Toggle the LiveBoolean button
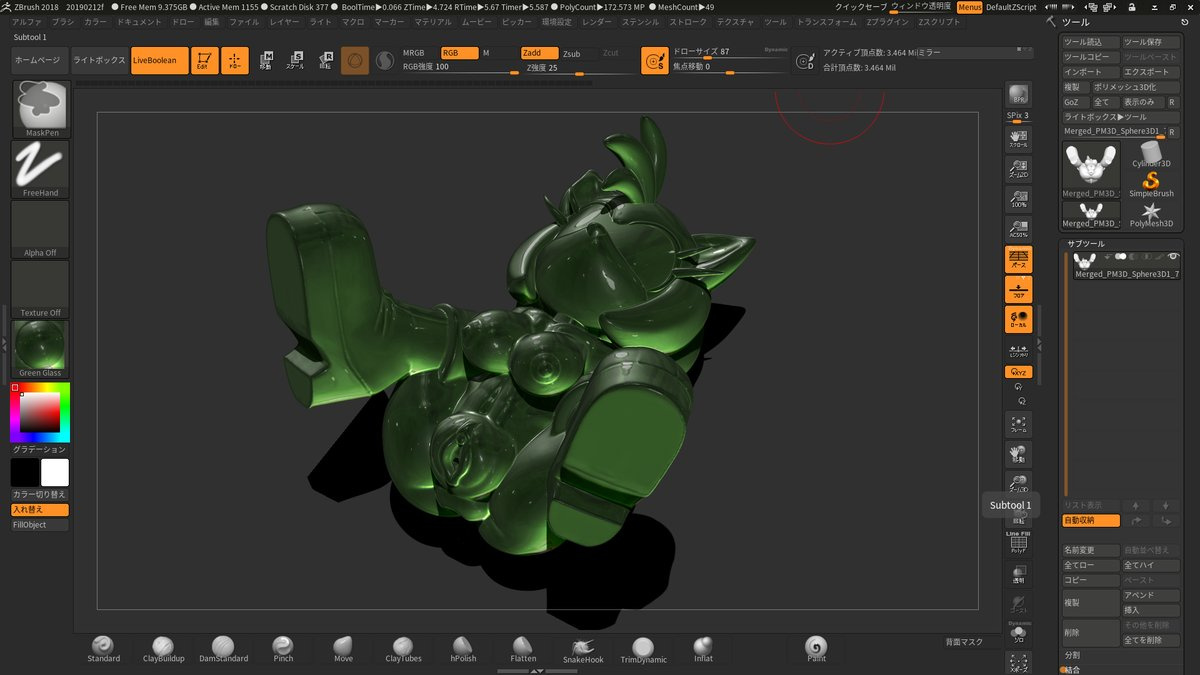This screenshot has height=675, width=1200. [x=159, y=61]
